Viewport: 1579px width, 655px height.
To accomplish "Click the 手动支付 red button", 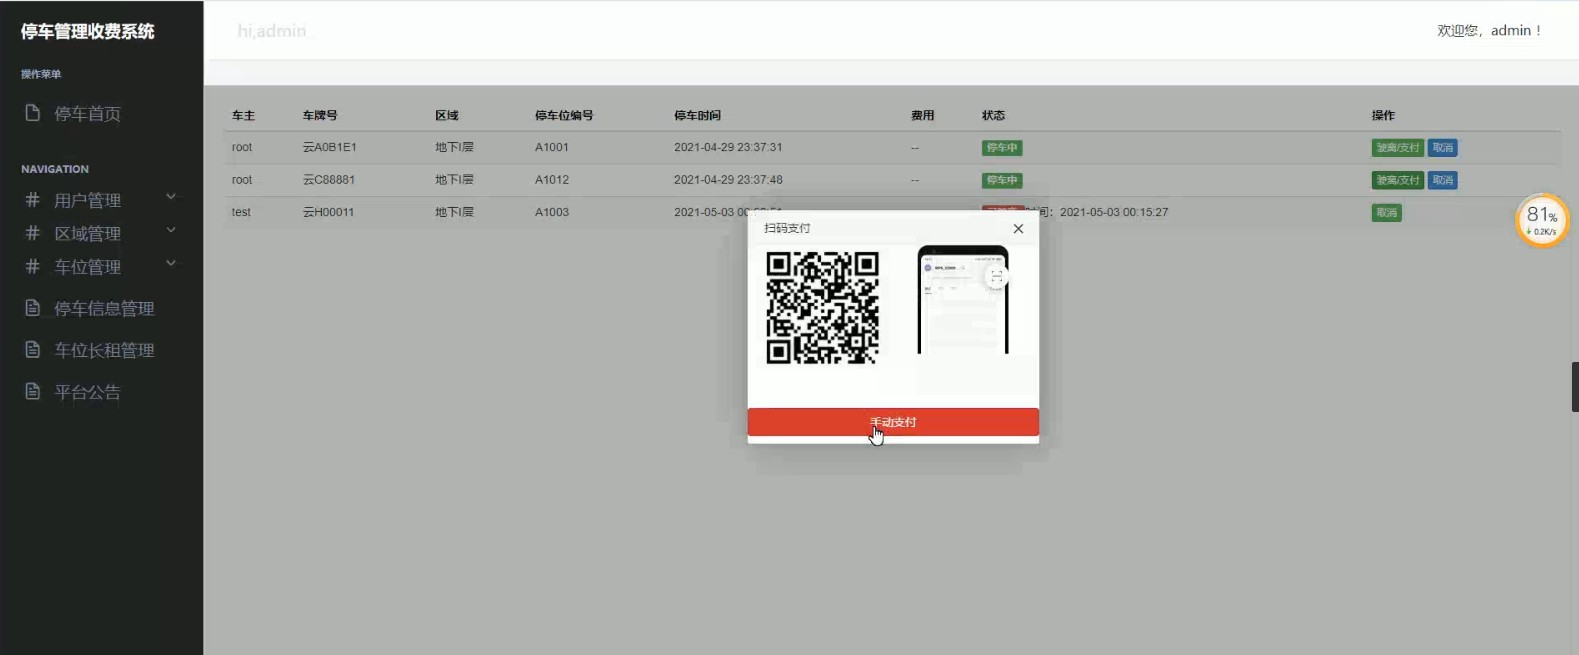I will pyautogui.click(x=893, y=422).
